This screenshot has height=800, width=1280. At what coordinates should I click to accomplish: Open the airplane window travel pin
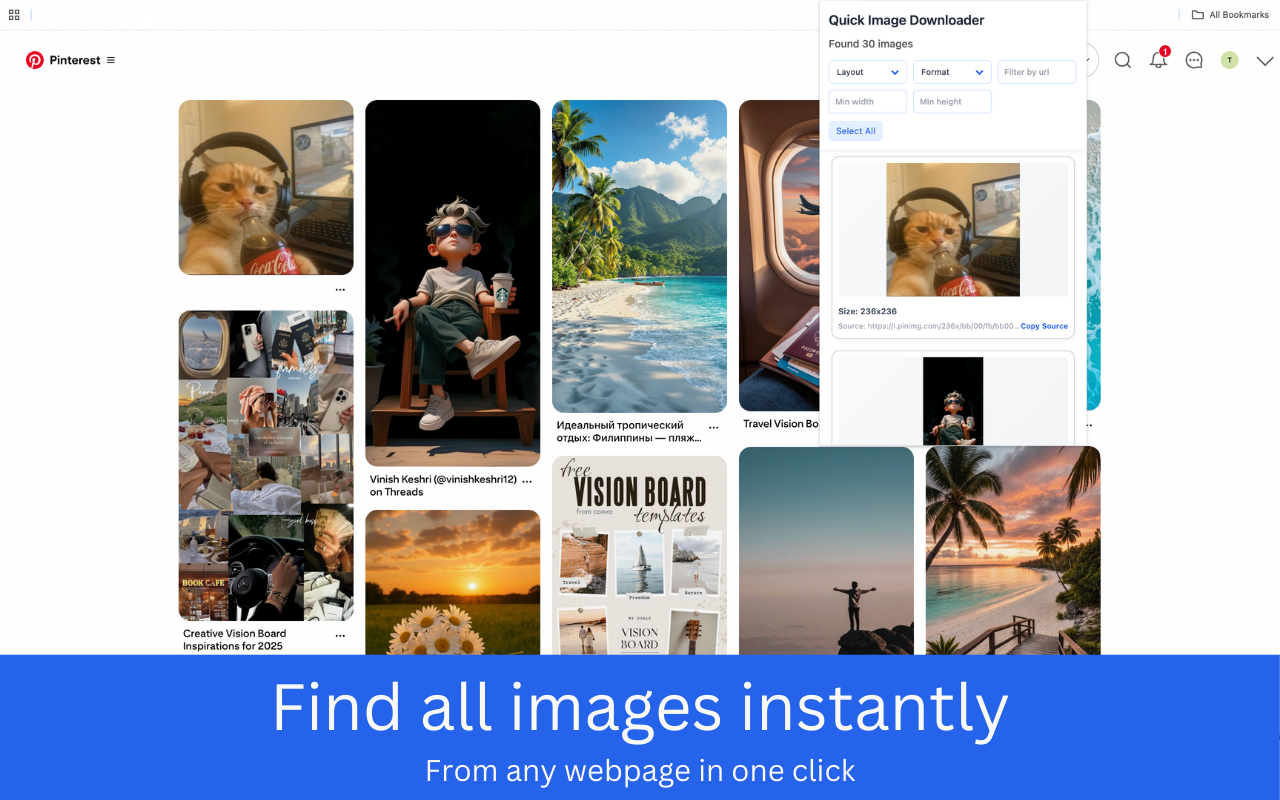pyautogui.click(x=779, y=256)
